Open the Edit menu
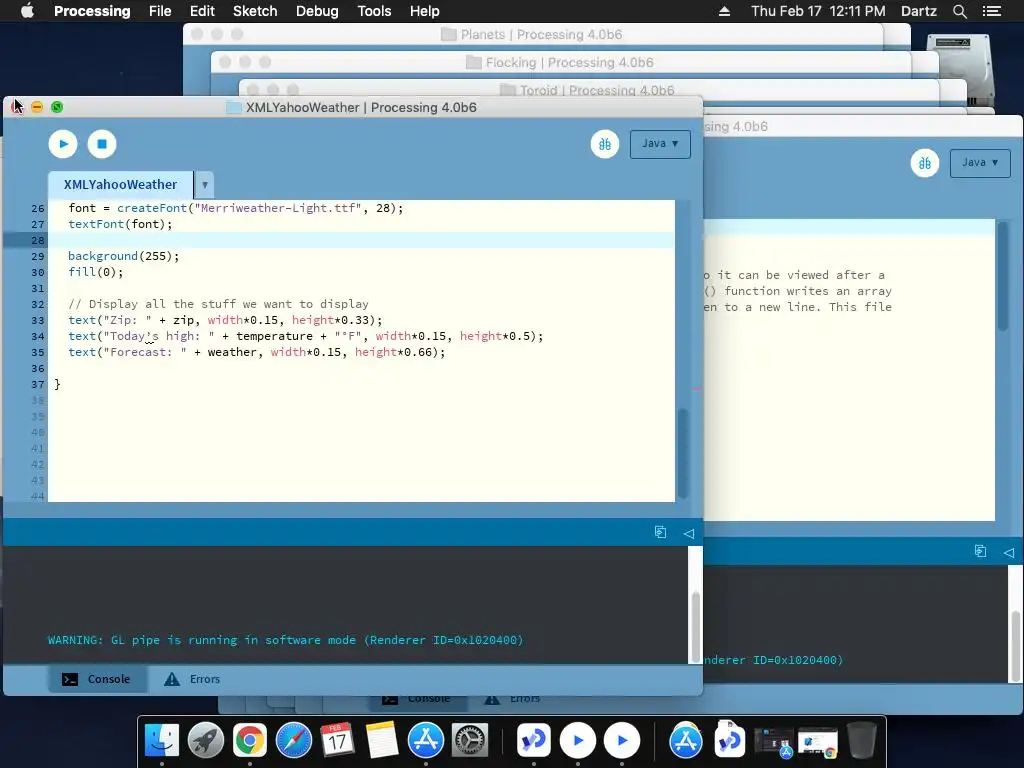This screenshot has height=768, width=1024. pyautogui.click(x=202, y=11)
